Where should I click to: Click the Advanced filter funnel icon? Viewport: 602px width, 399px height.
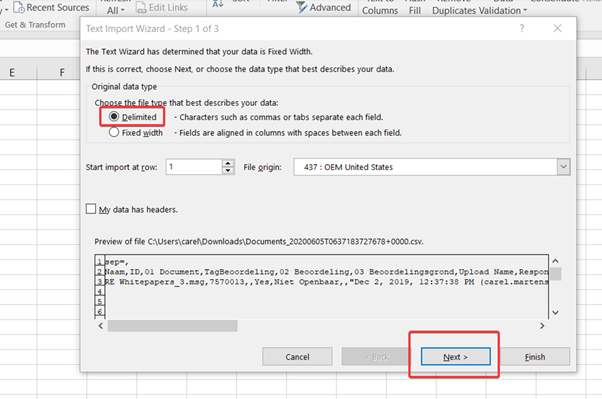[302, 7]
